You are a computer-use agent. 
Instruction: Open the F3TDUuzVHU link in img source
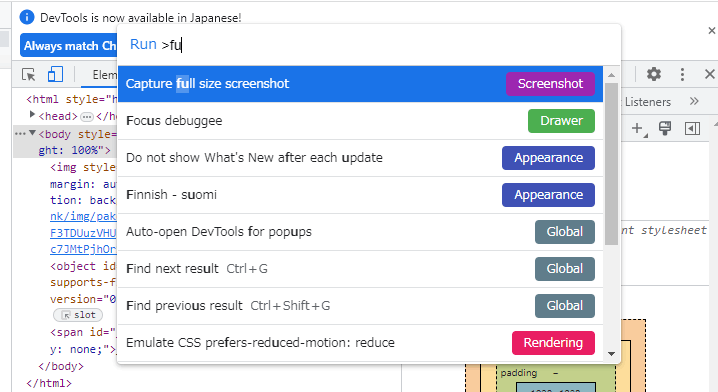83,233
